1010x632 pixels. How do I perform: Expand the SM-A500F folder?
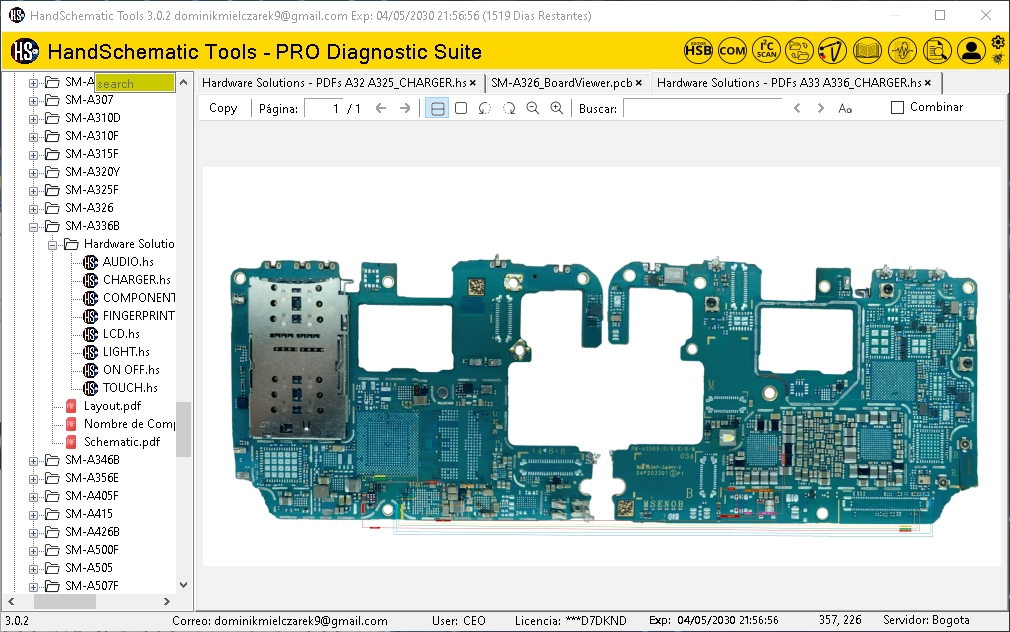coord(33,551)
